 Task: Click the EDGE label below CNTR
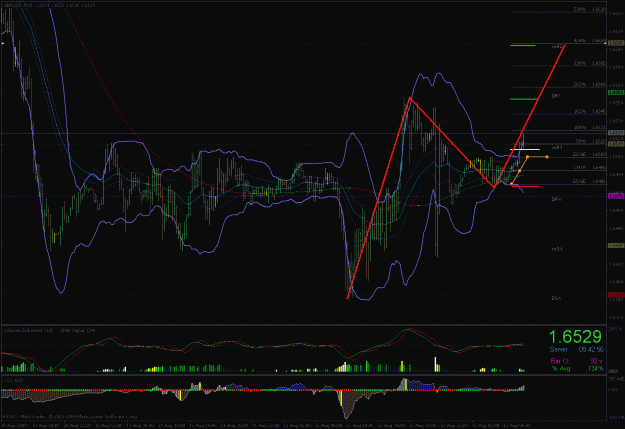(579, 181)
